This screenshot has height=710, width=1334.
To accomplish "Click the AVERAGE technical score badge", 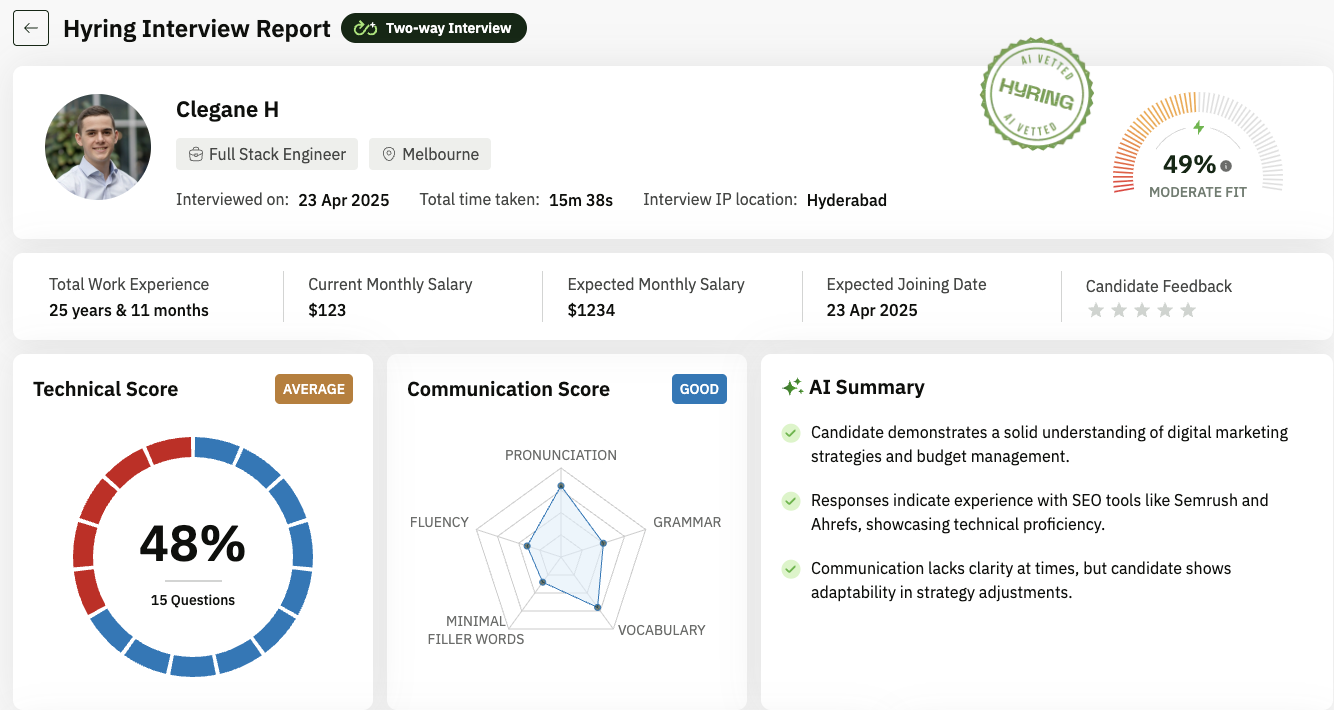I will (314, 389).
